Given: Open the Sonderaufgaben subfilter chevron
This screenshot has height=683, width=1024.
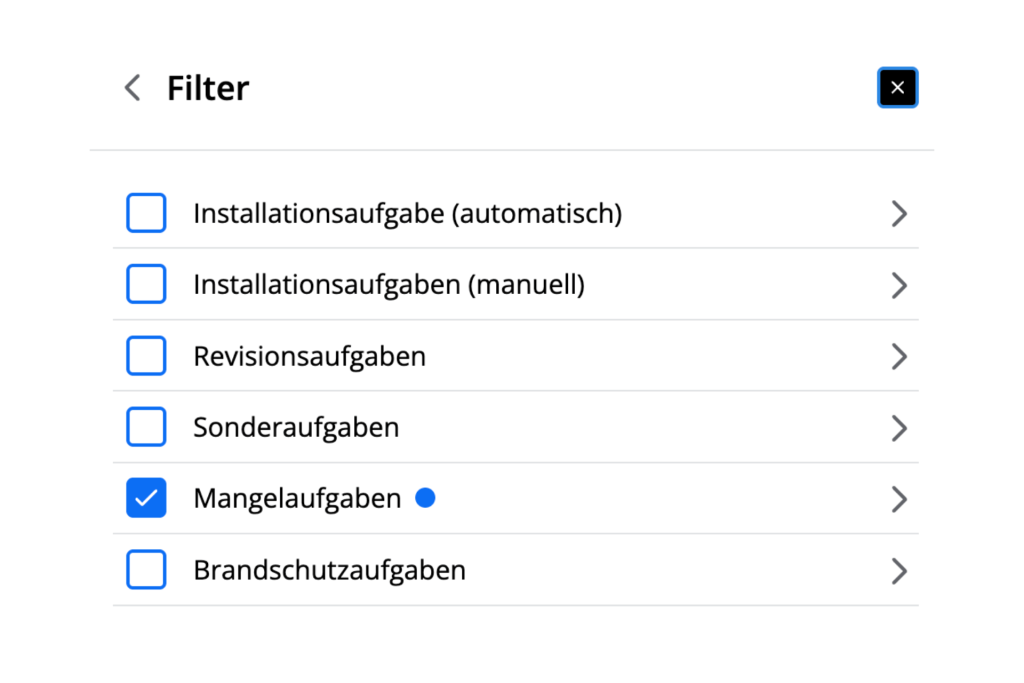Looking at the screenshot, I should (898, 427).
